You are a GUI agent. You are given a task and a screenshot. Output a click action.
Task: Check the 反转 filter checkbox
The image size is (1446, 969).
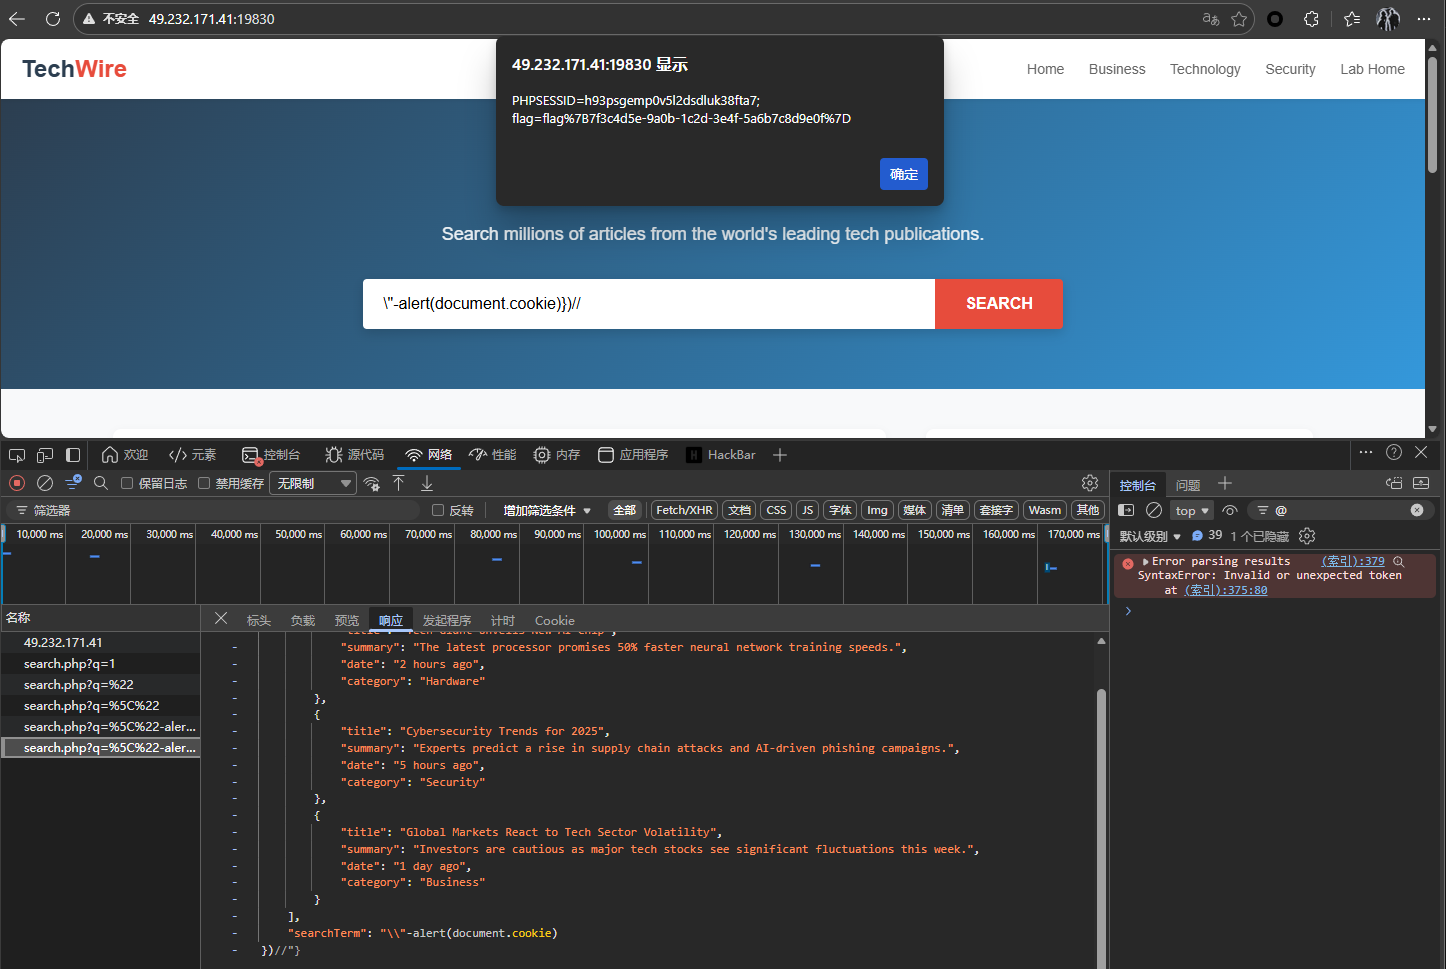point(438,510)
